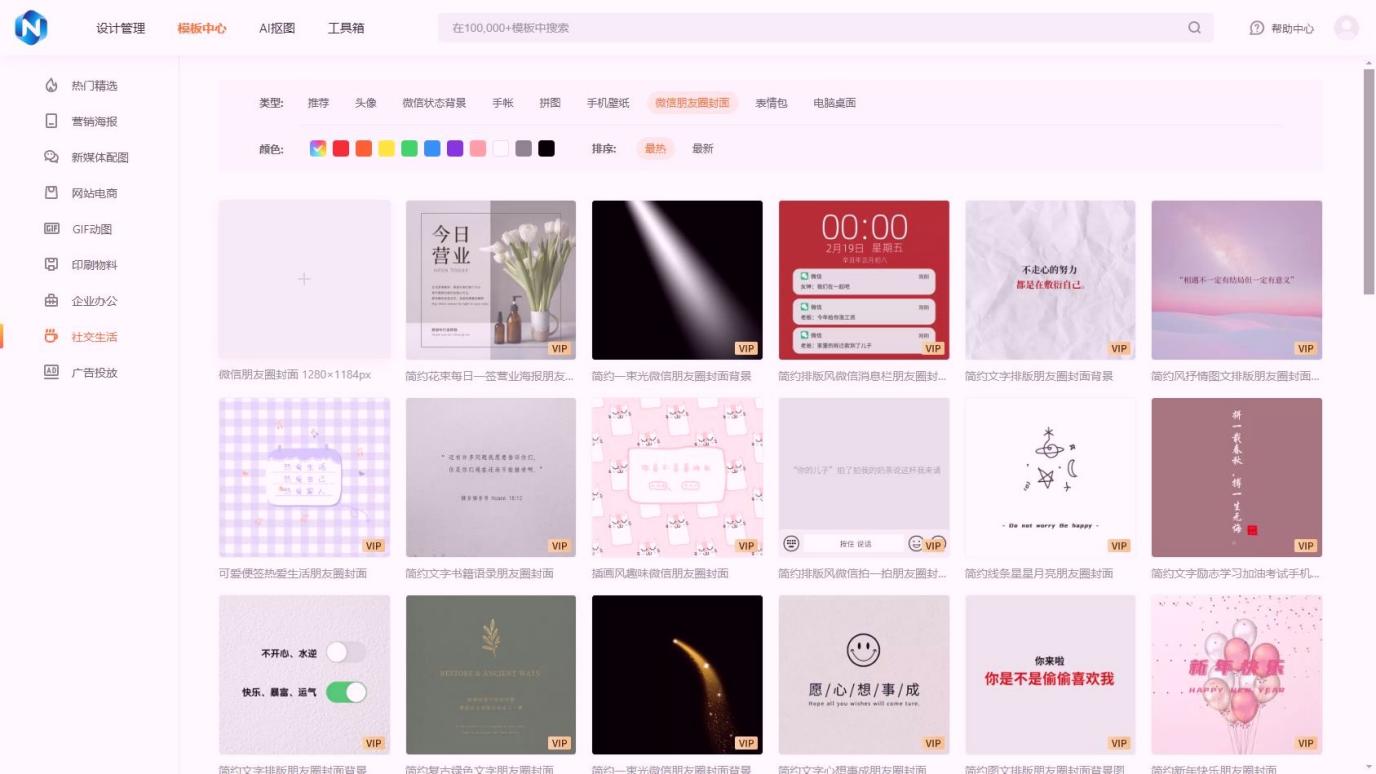
Task: Click the briefcase icon for 企业办公
Action: coord(52,301)
